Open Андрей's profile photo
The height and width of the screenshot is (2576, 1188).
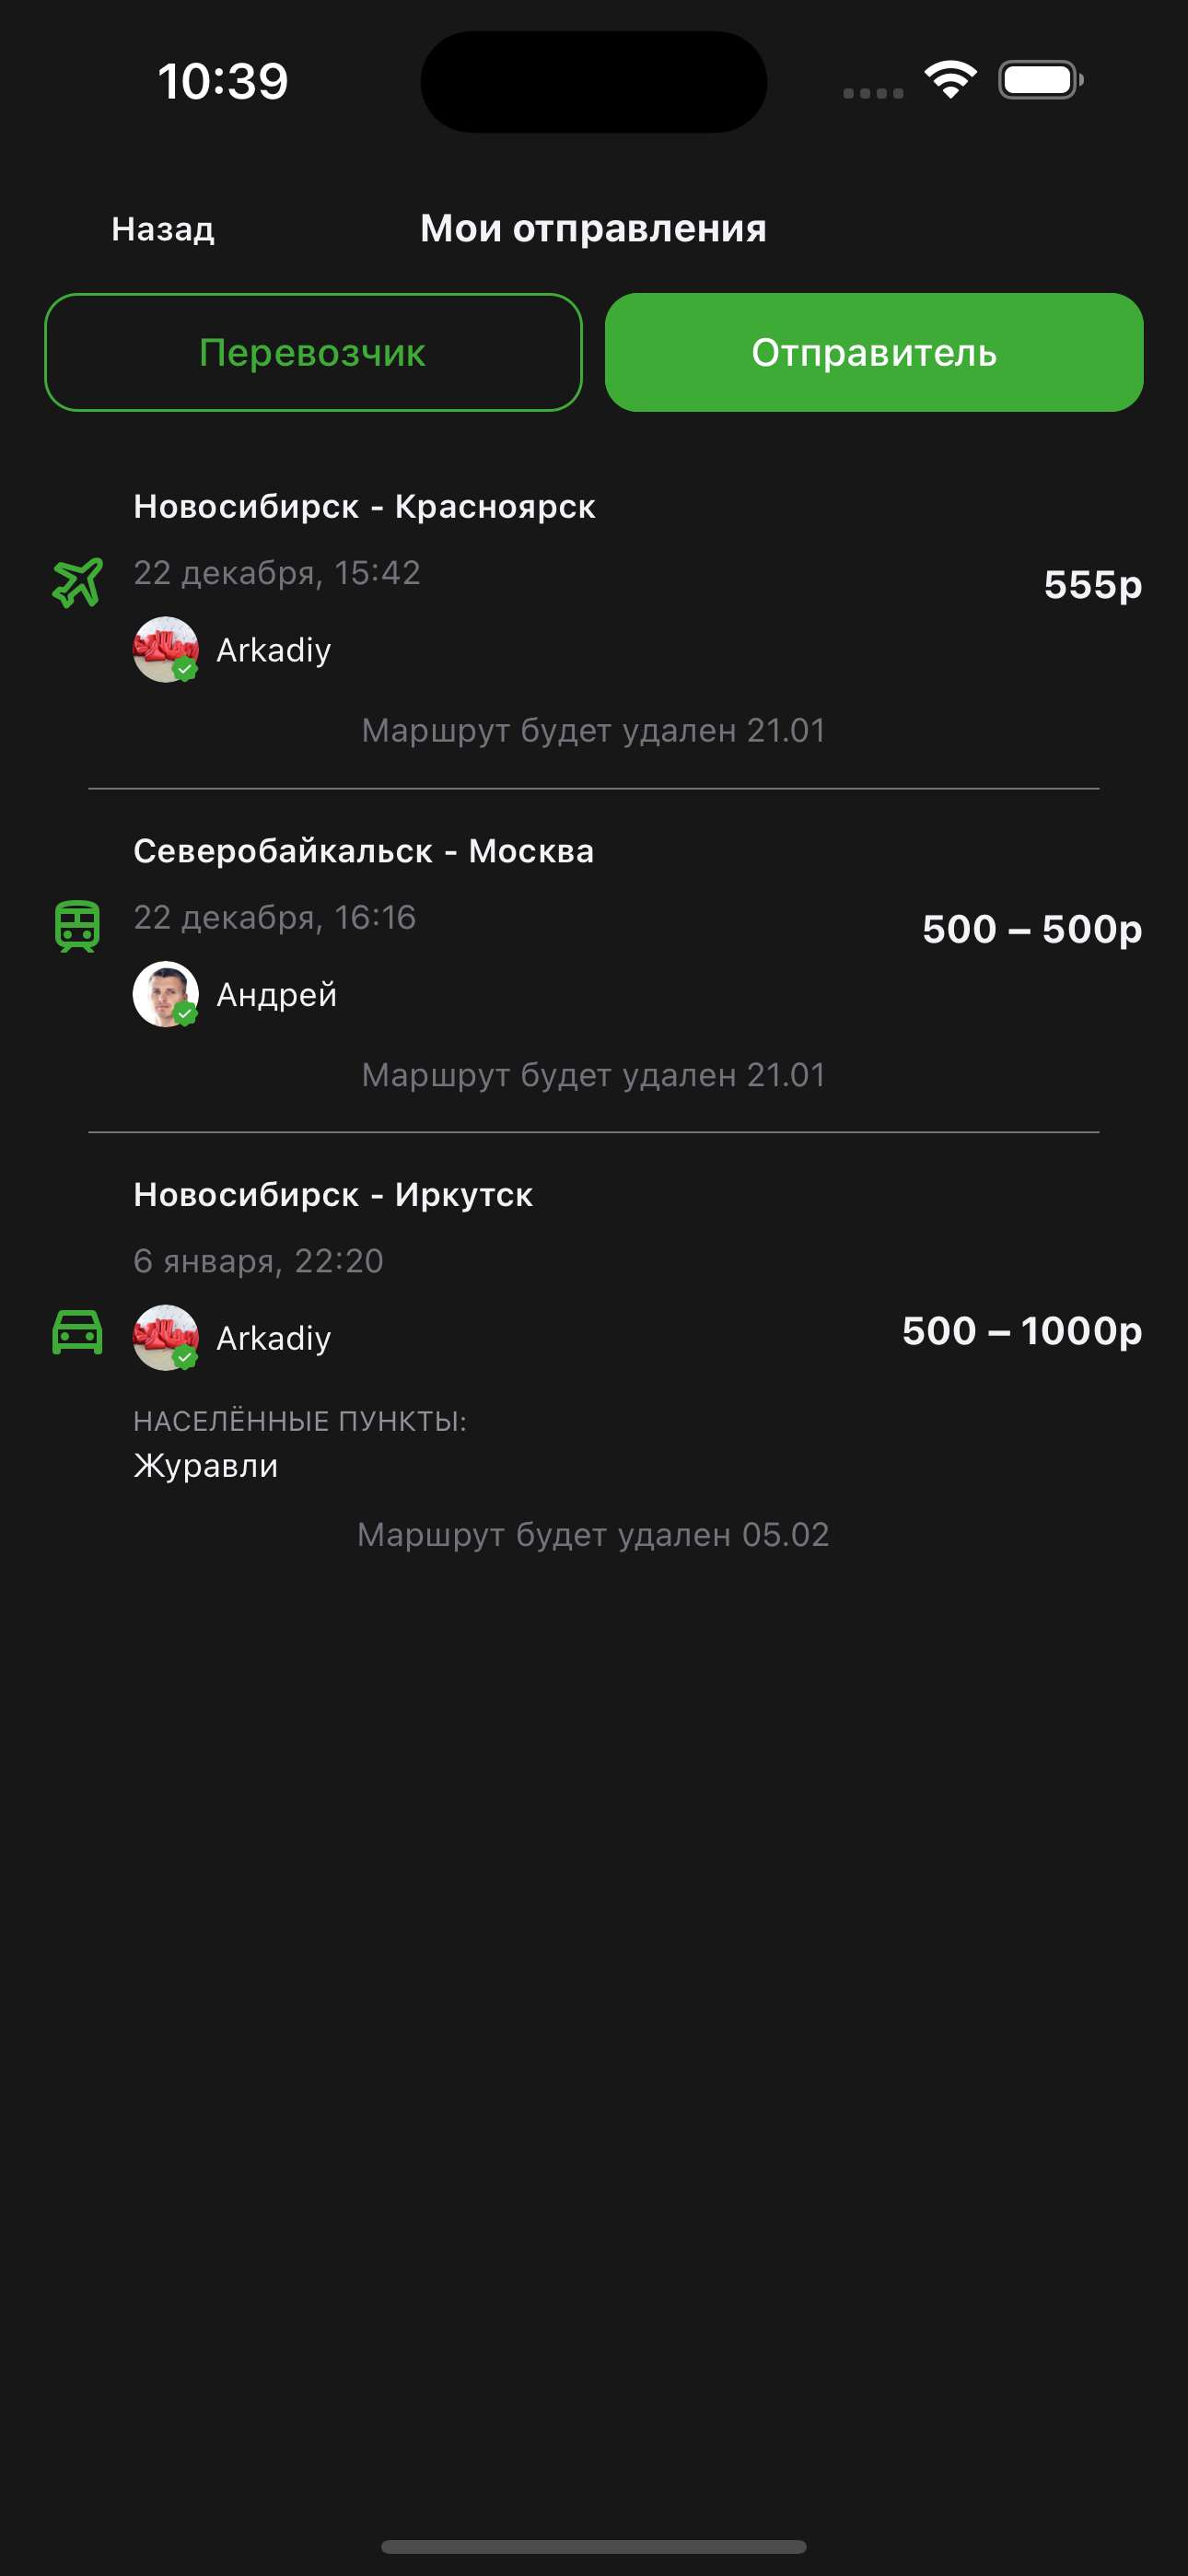[166, 994]
